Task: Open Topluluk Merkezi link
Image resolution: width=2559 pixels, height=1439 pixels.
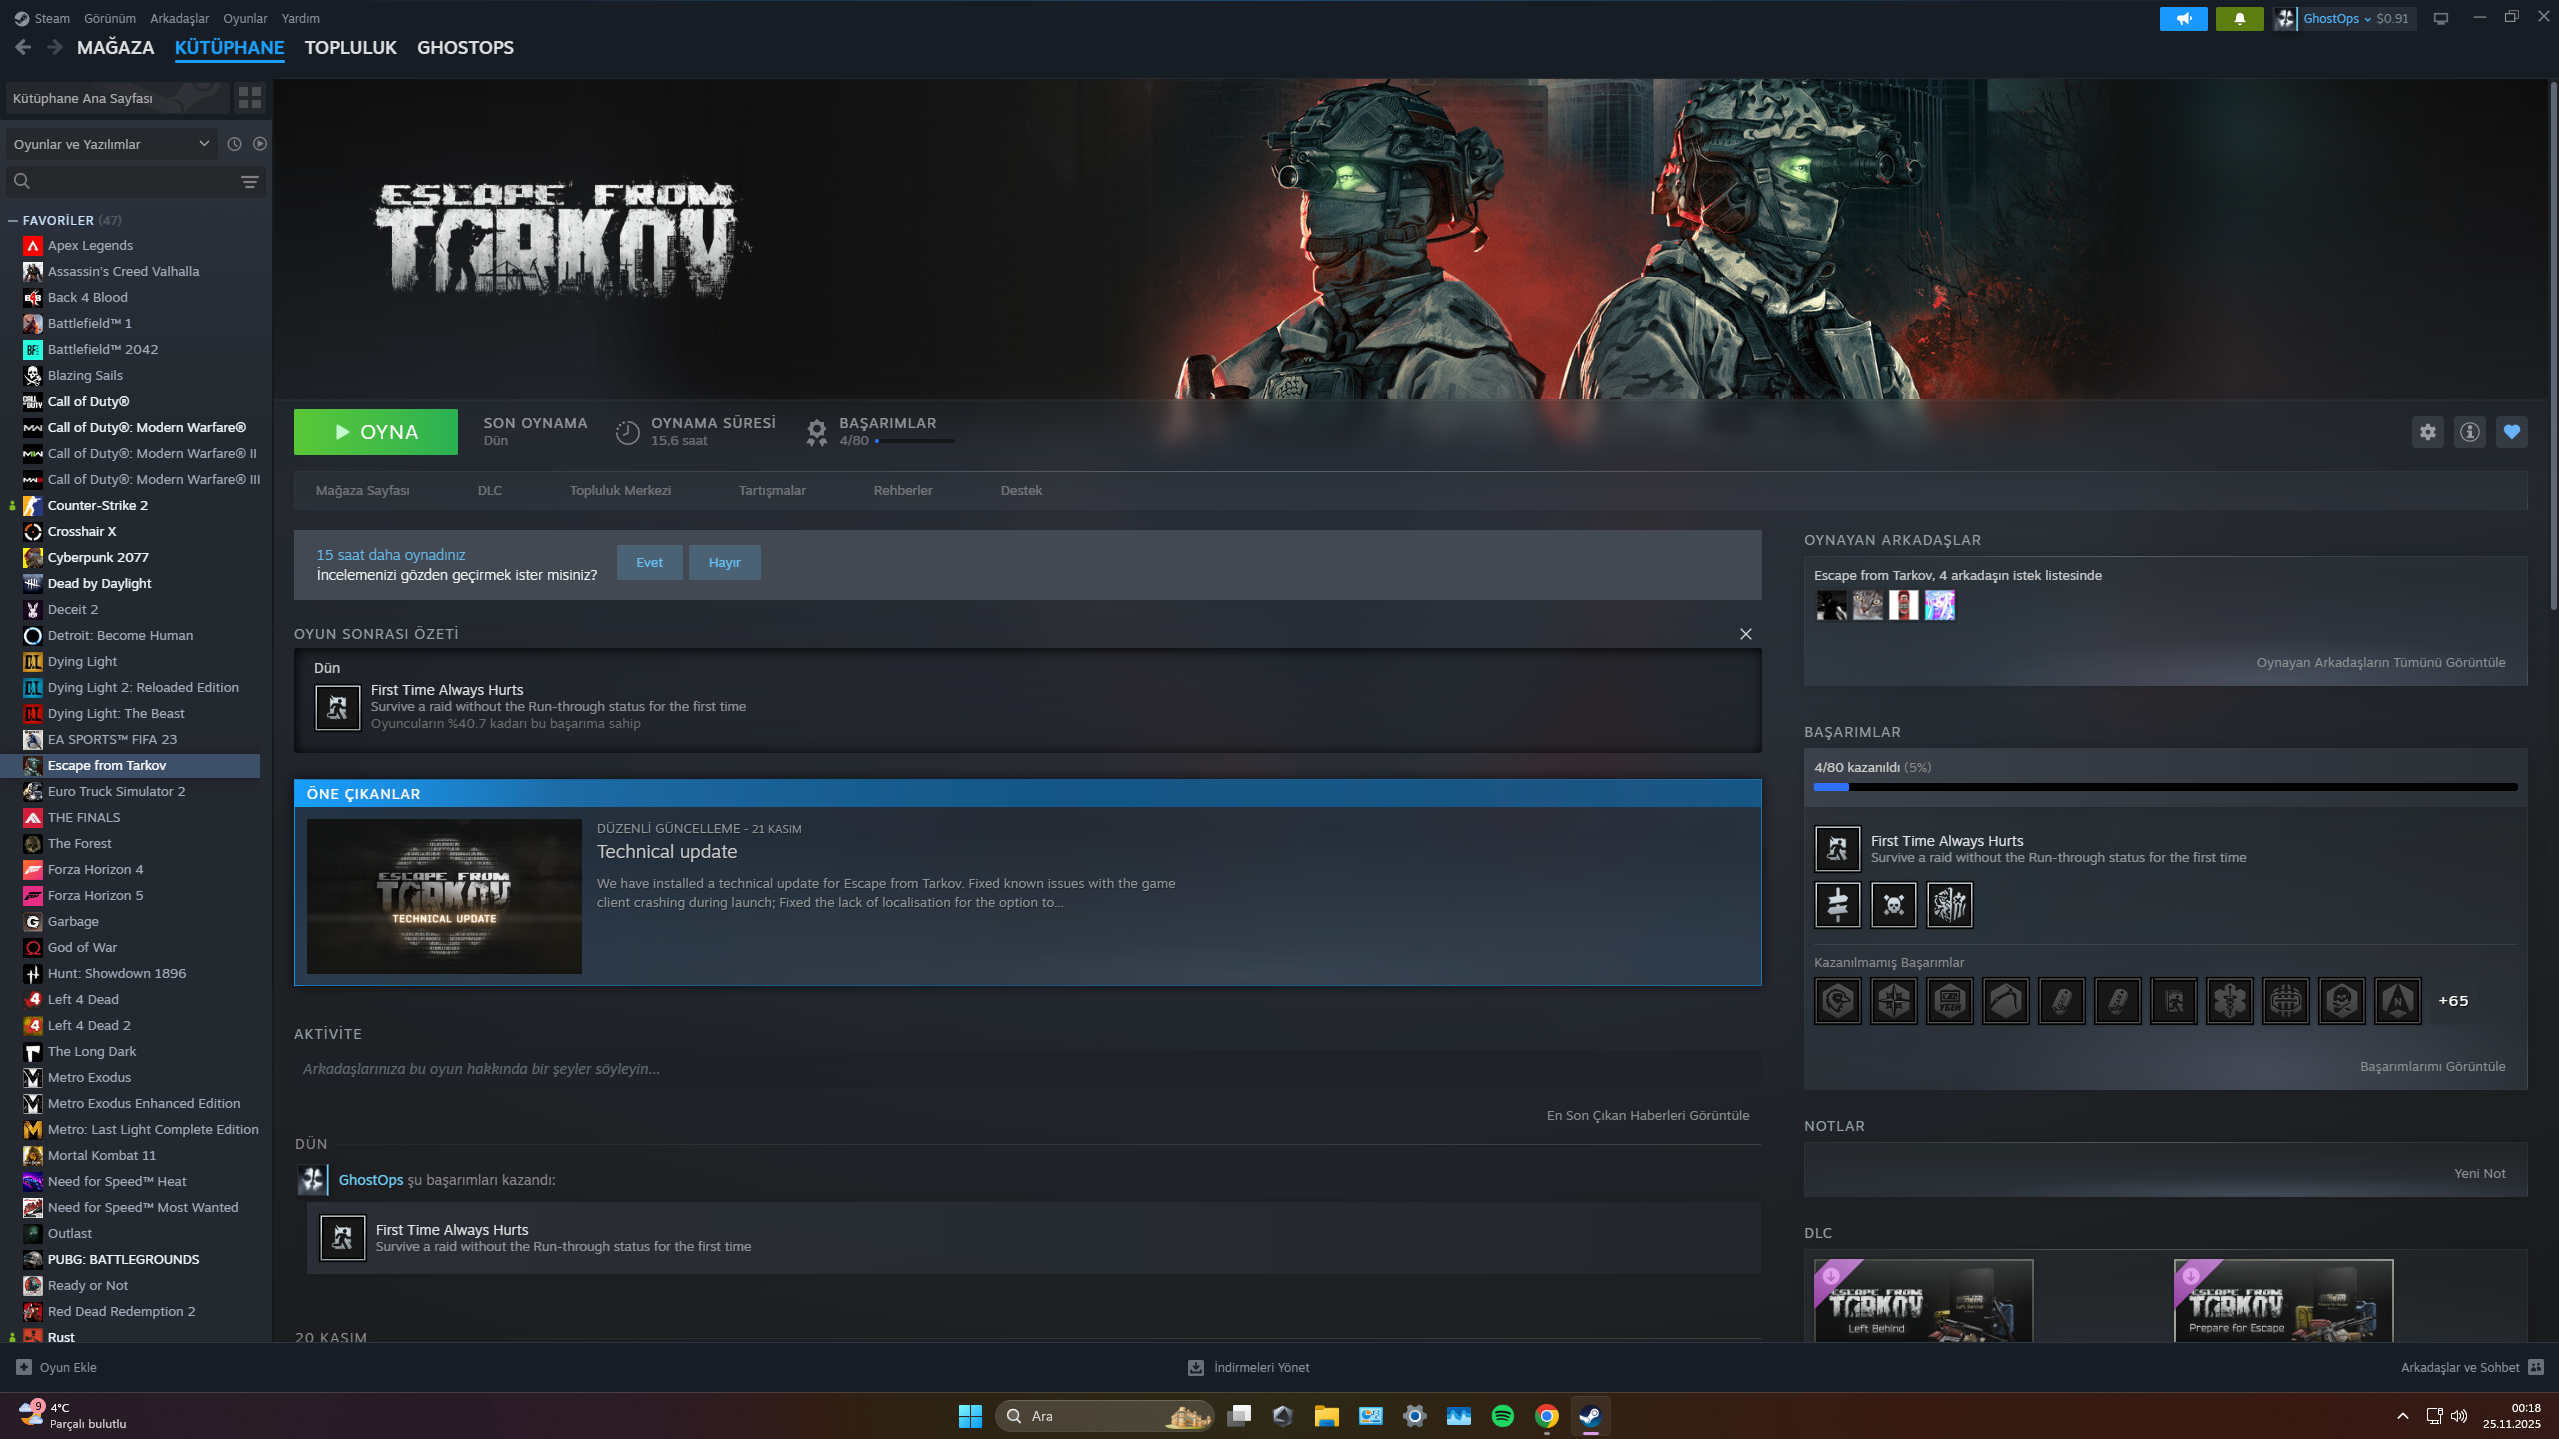Action: click(620, 490)
